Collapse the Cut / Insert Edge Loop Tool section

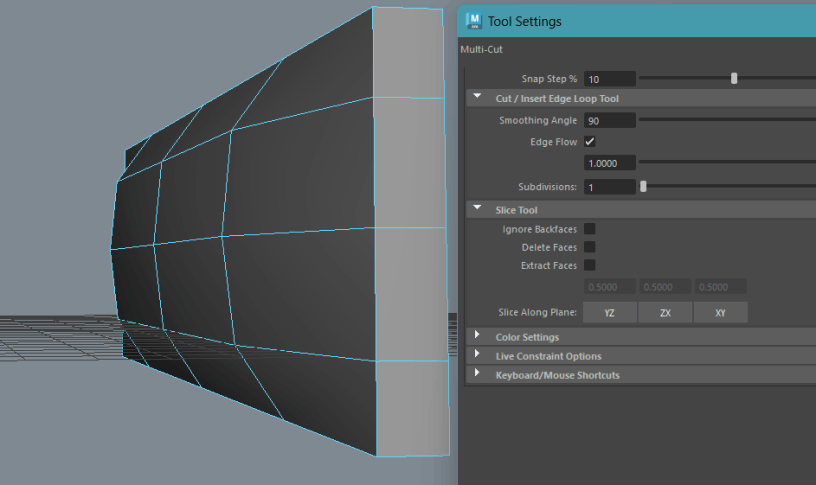(x=477, y=98)
